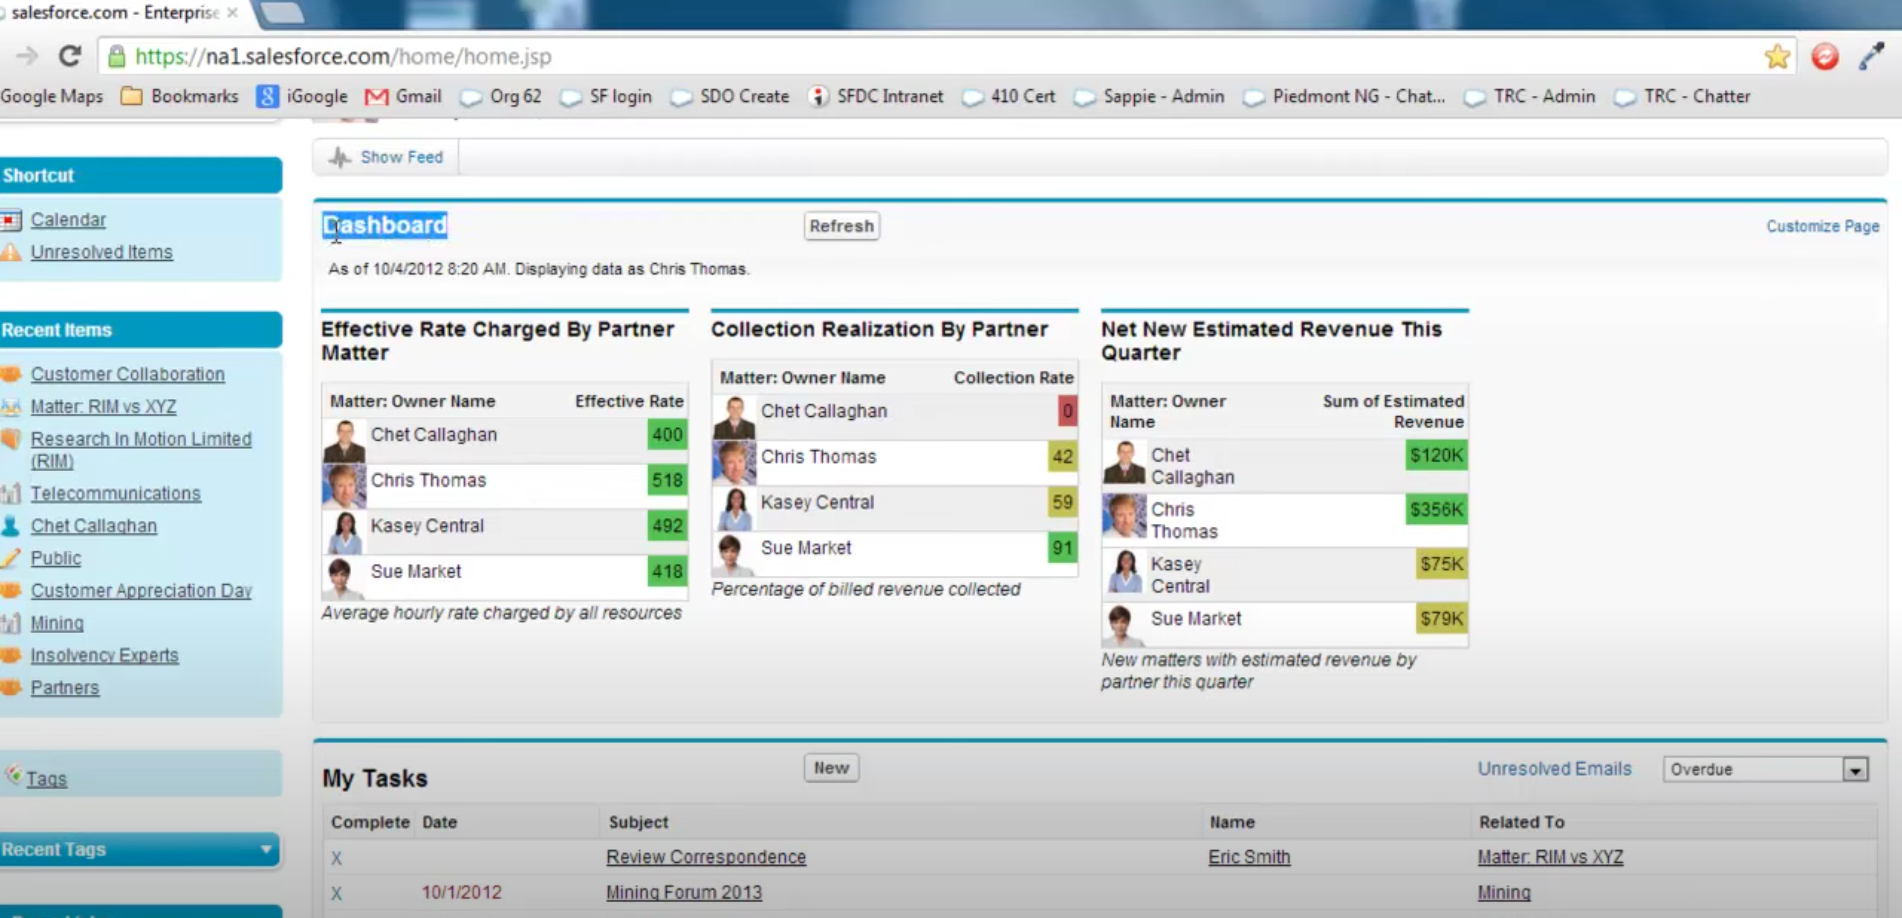1902x918 pixels.
Task: Click the browser forward arrow
Action: click(27, 56)
